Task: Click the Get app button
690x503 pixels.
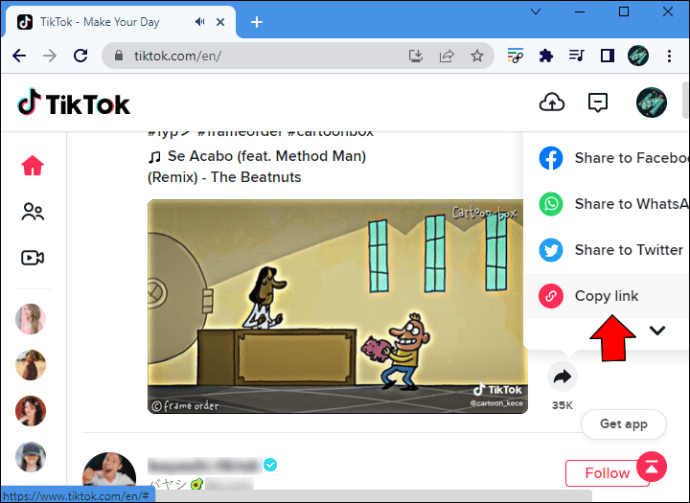Action: point(623,424)
